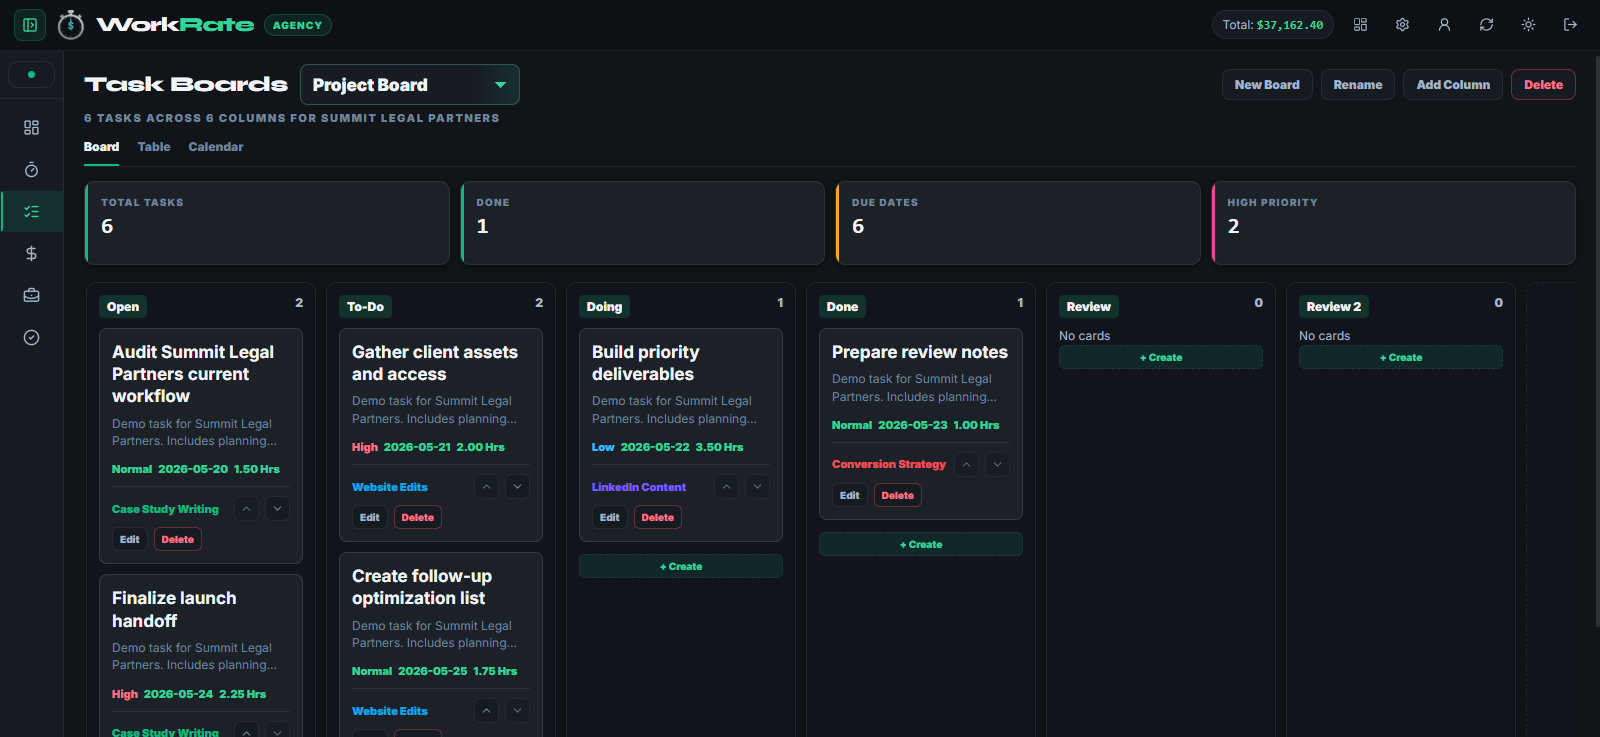The image size is (1600, 737).
Task: Switch to Calendar view tab
Action: (x=216, y=147)
